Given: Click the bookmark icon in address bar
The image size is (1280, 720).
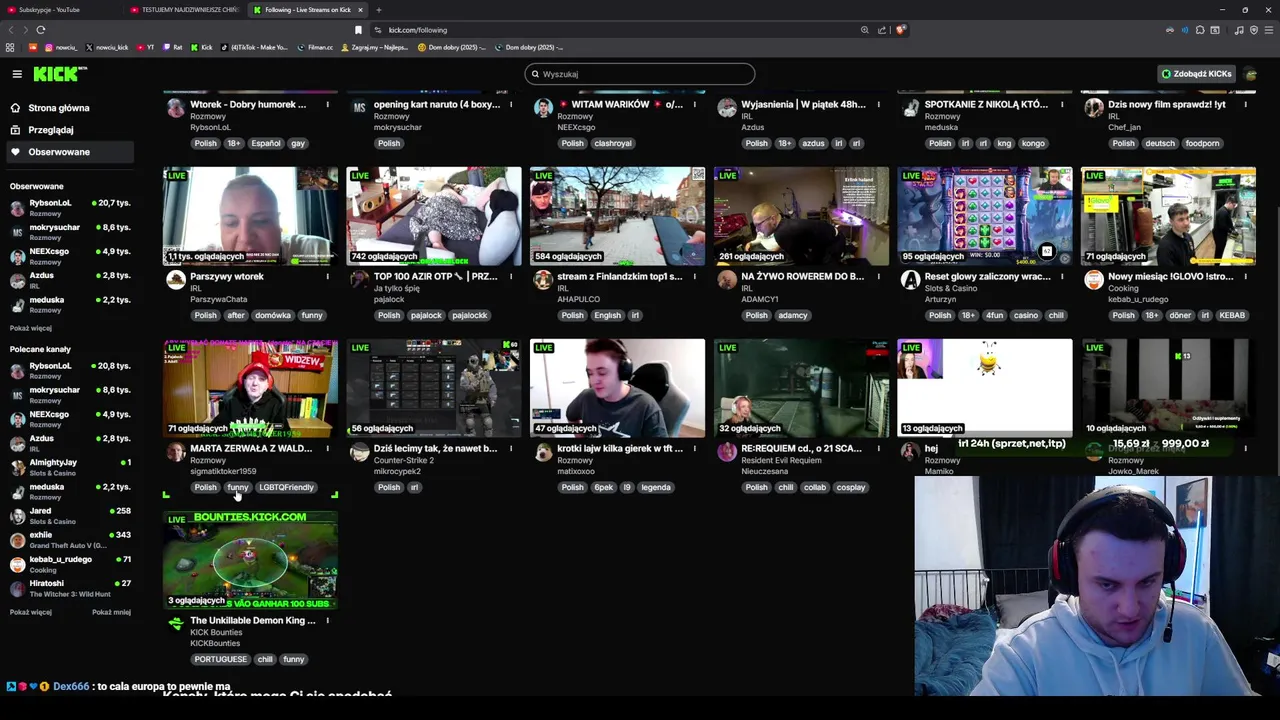Looking at the screenshot, I should tap(358, 30).
